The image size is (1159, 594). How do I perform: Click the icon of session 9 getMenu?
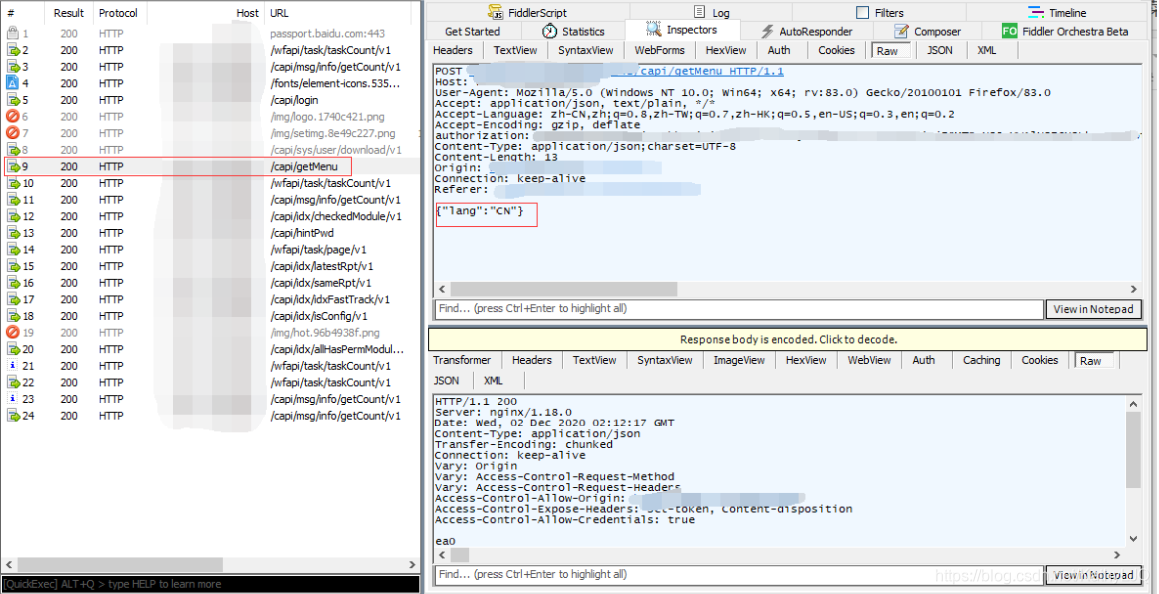[13, 166]
